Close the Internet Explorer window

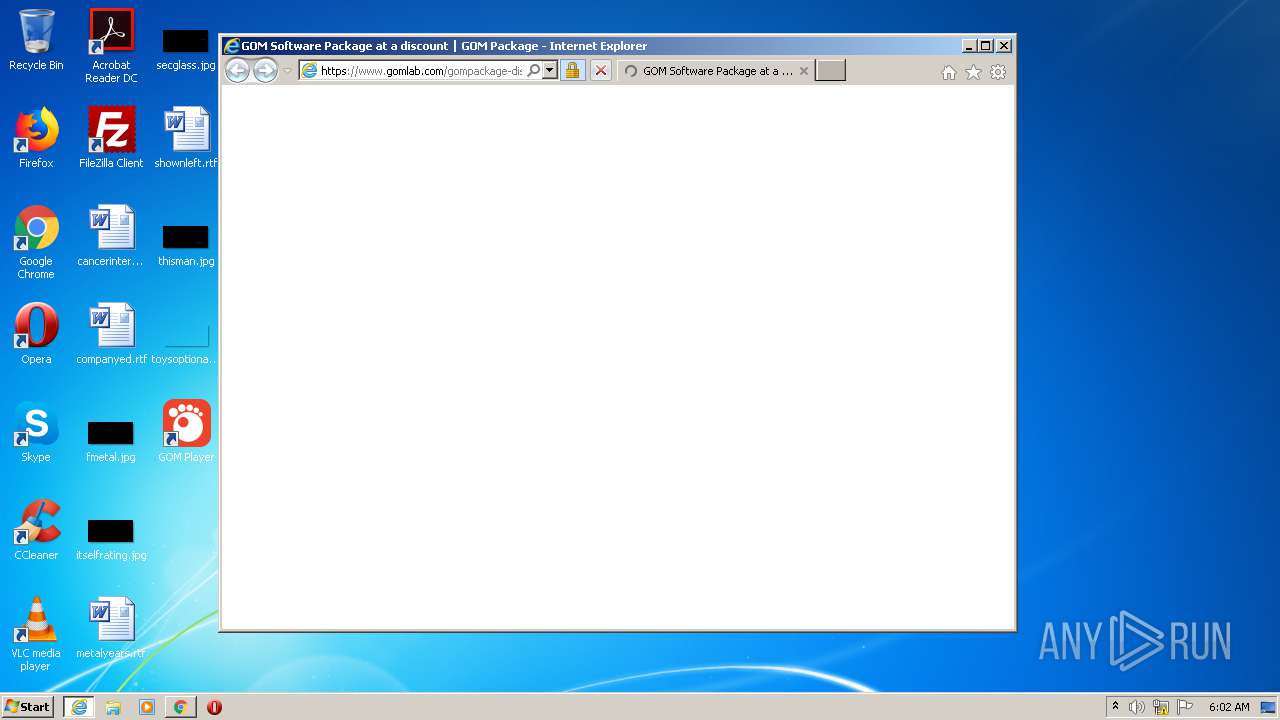(1004, 46)
